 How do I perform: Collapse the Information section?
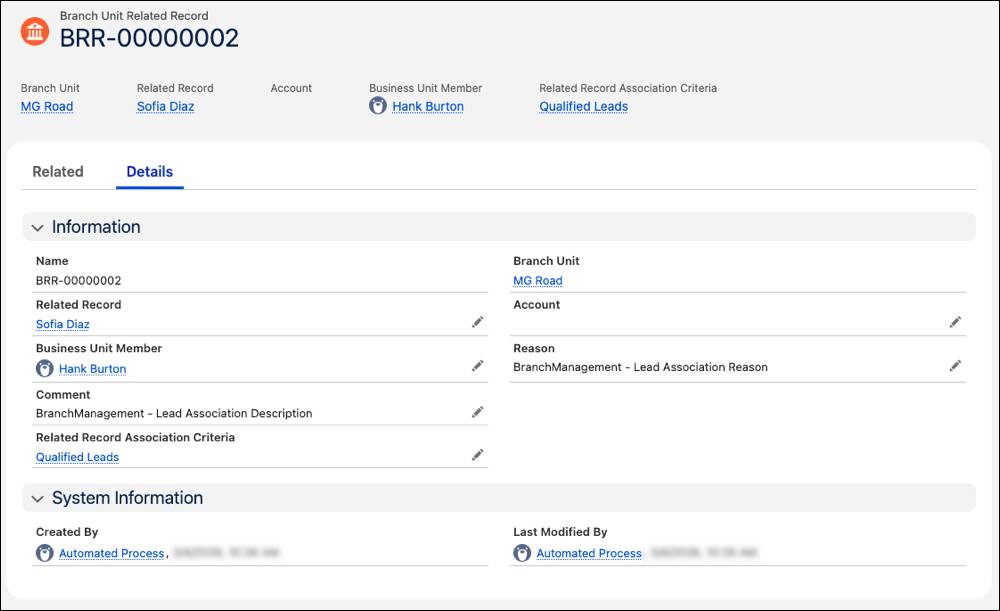(38, 228)
